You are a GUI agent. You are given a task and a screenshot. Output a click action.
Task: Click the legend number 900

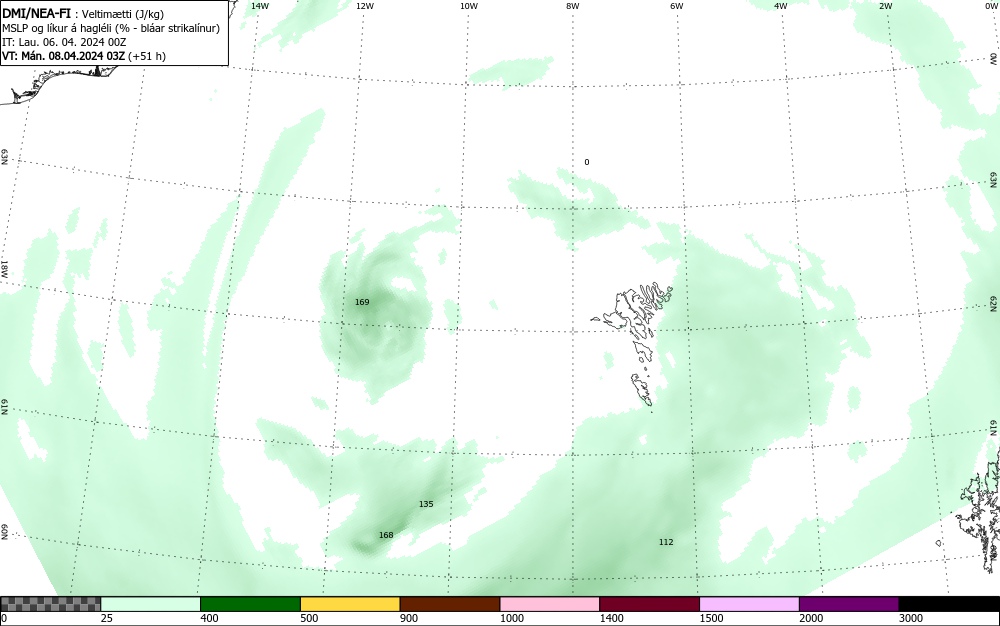[x=409, y=618]
